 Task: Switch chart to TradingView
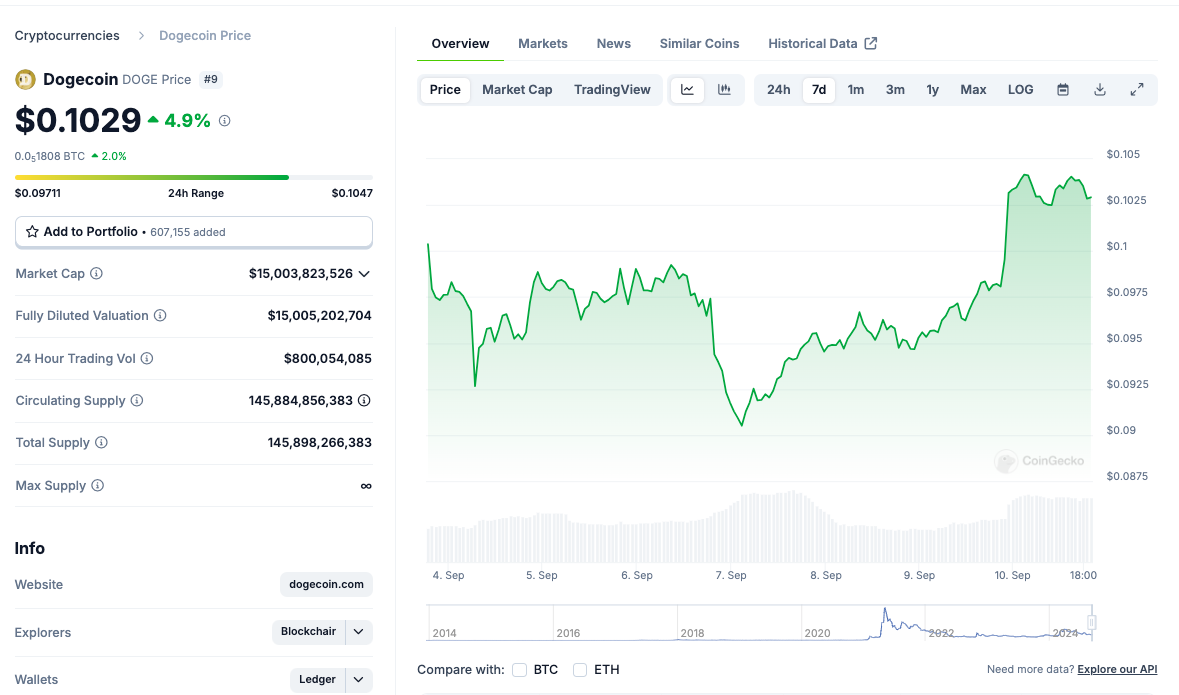tap(612, 90)
